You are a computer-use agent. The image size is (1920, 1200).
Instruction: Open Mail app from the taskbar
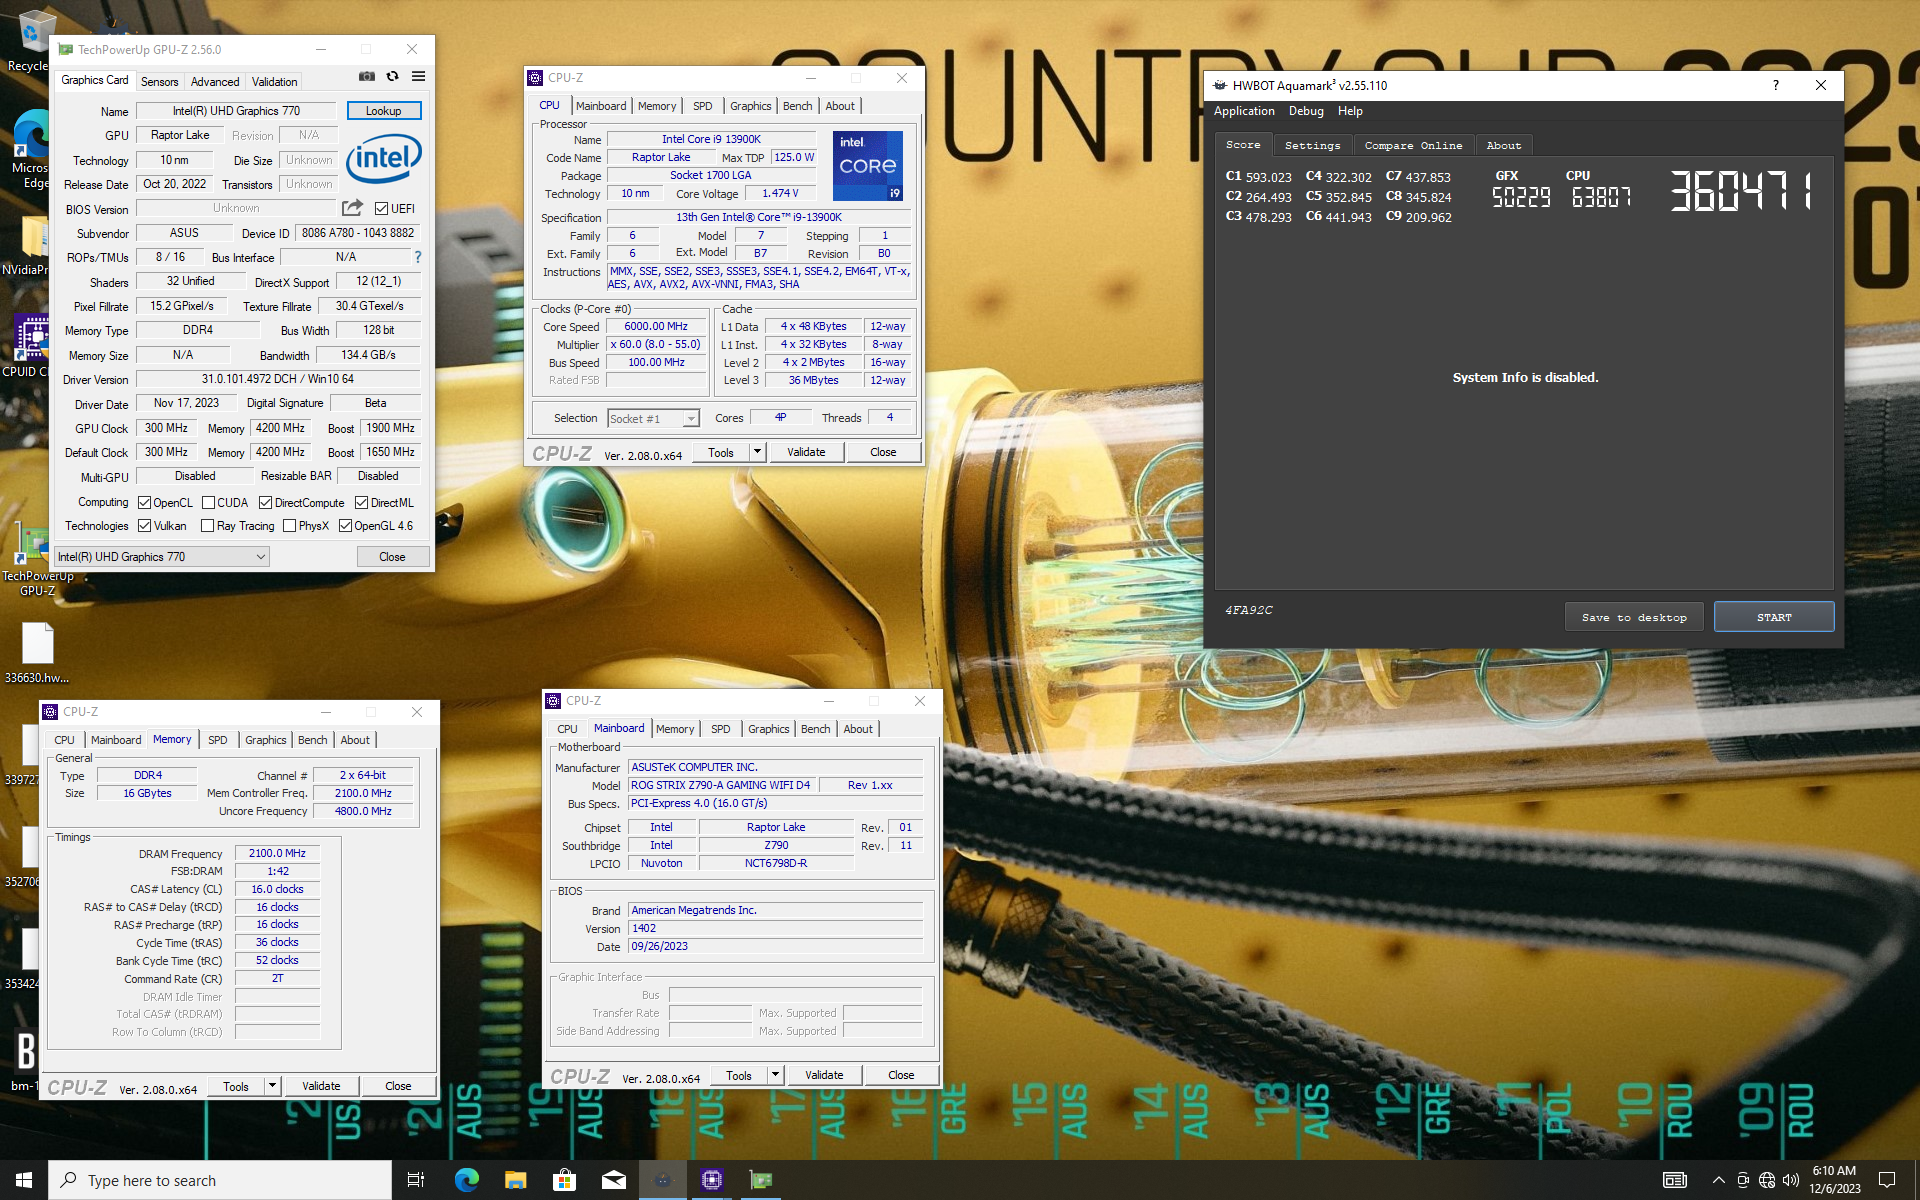[613, 1180]
